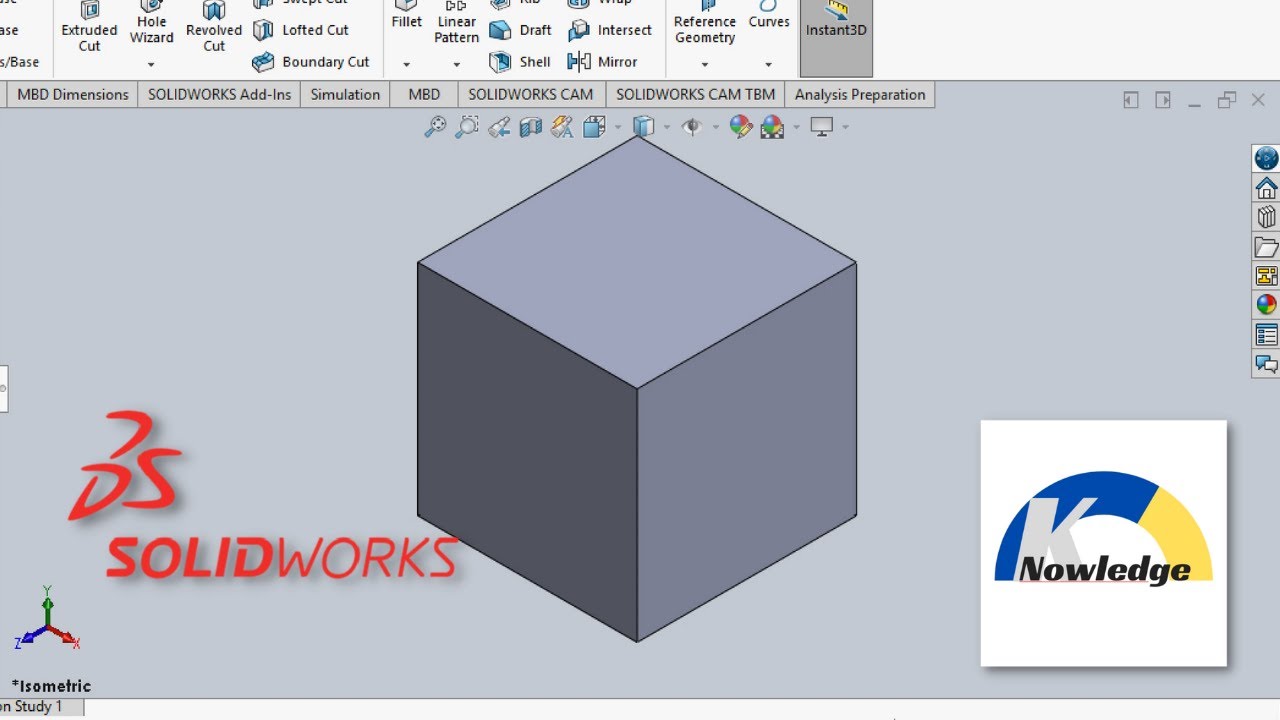Activate the Linear Pattern tool
Screen dimensions: 1280x720
456,23
